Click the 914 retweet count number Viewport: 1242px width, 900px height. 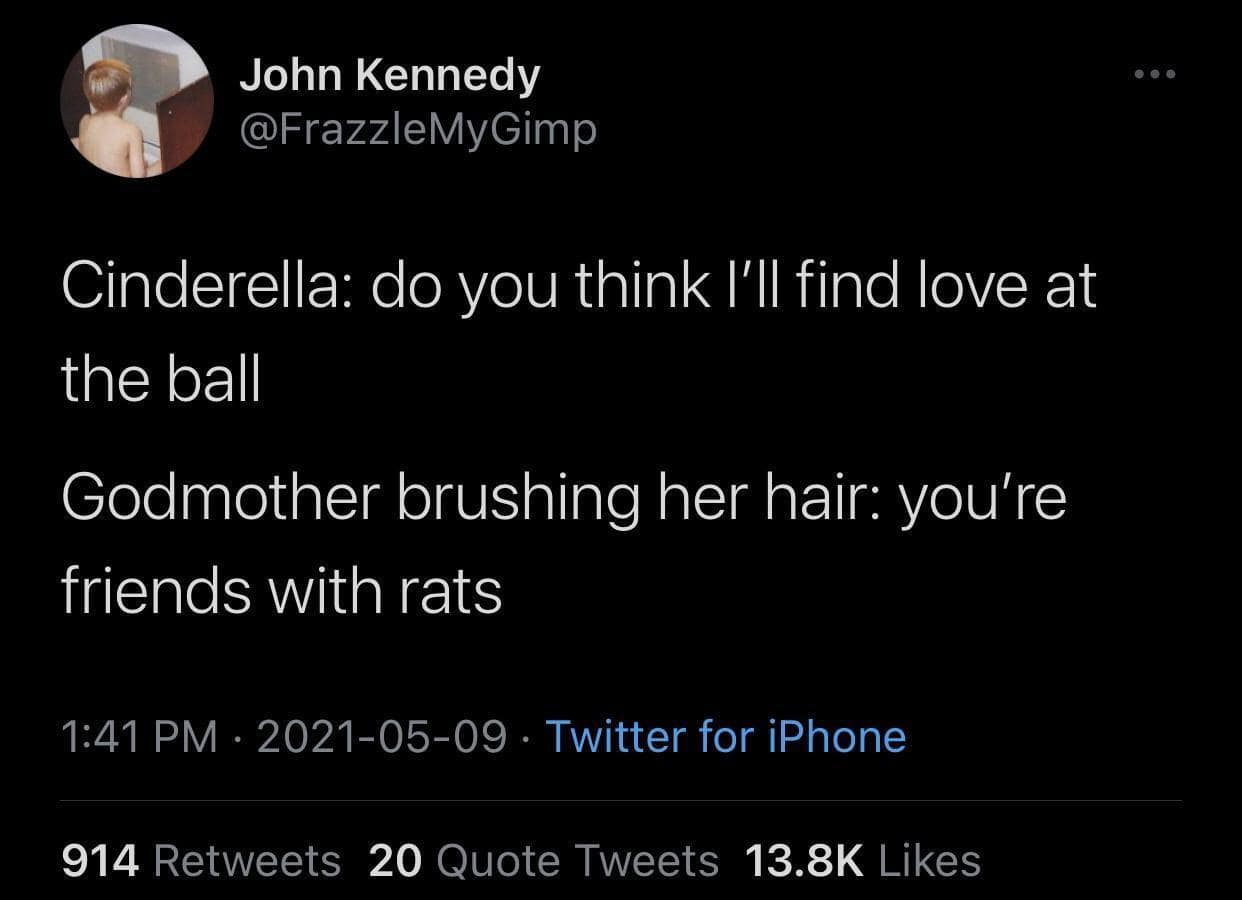(104, 859)
